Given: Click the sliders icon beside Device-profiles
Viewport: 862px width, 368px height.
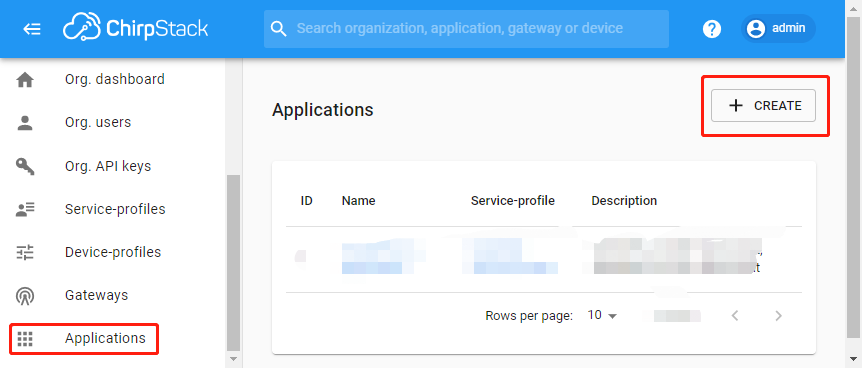Looking at the screenshot, I should [25, 252].
